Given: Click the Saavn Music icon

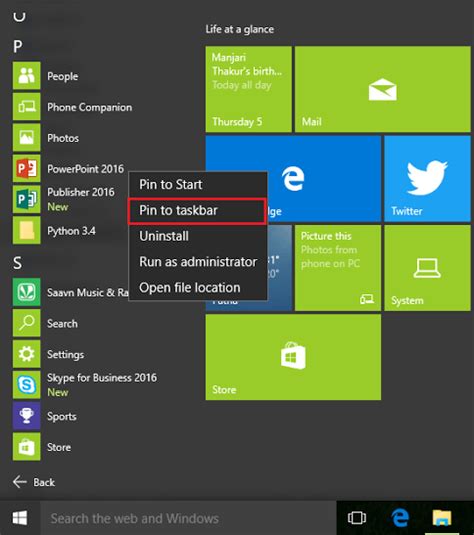Looking at the screenshot, I should 27,292.
